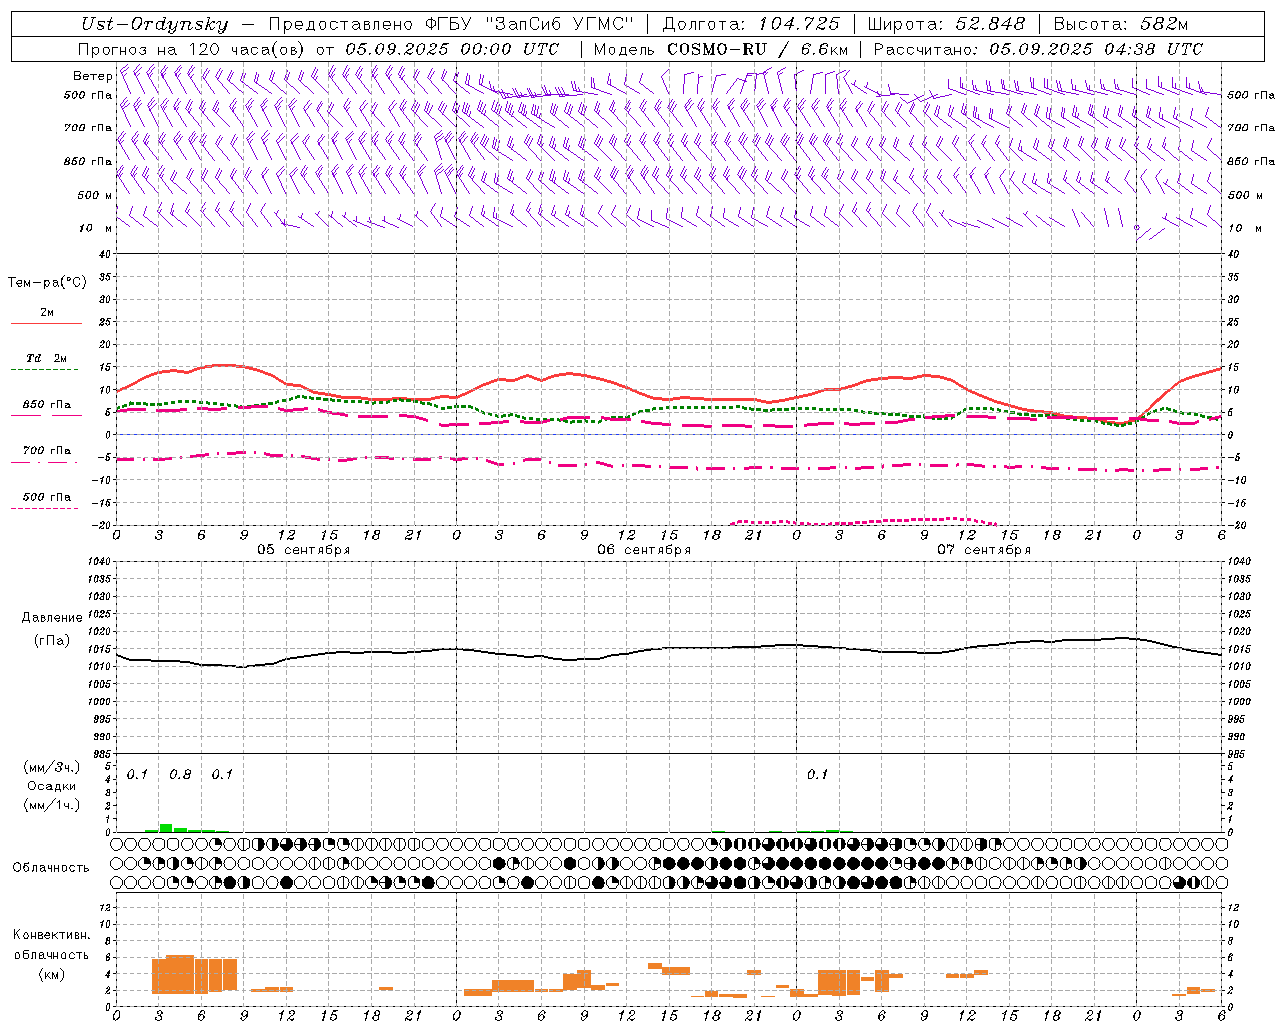Viewport: 1280px width, 1024px height.
Task: Click the '05 сентября' date label
Action: (x=303, y=550)
